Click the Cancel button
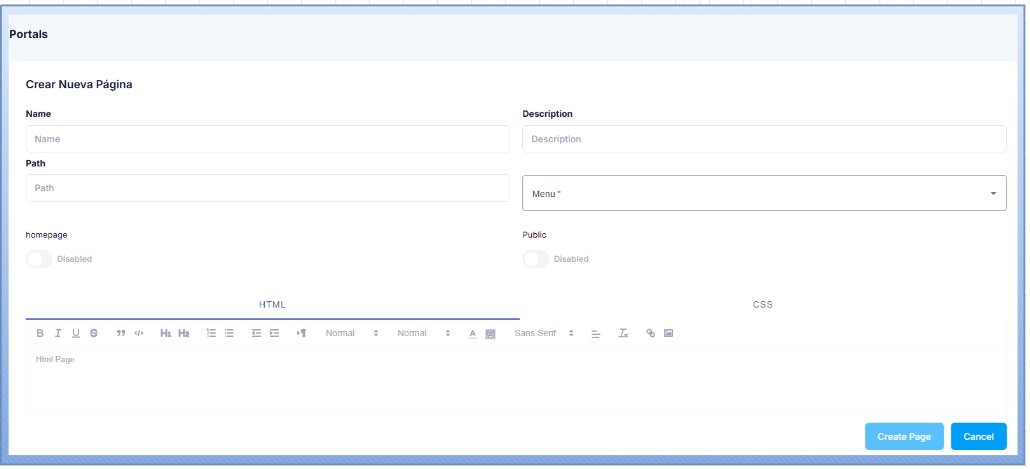This screenshot has width=1030, height=469. pos(978,437)
